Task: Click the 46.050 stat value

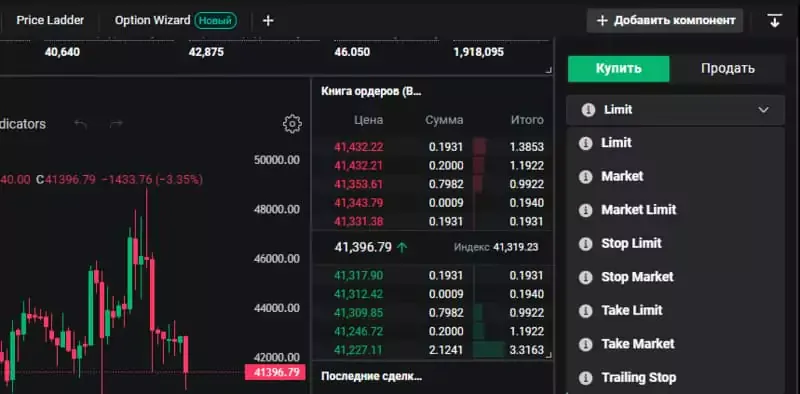Action: pos(352,52)
